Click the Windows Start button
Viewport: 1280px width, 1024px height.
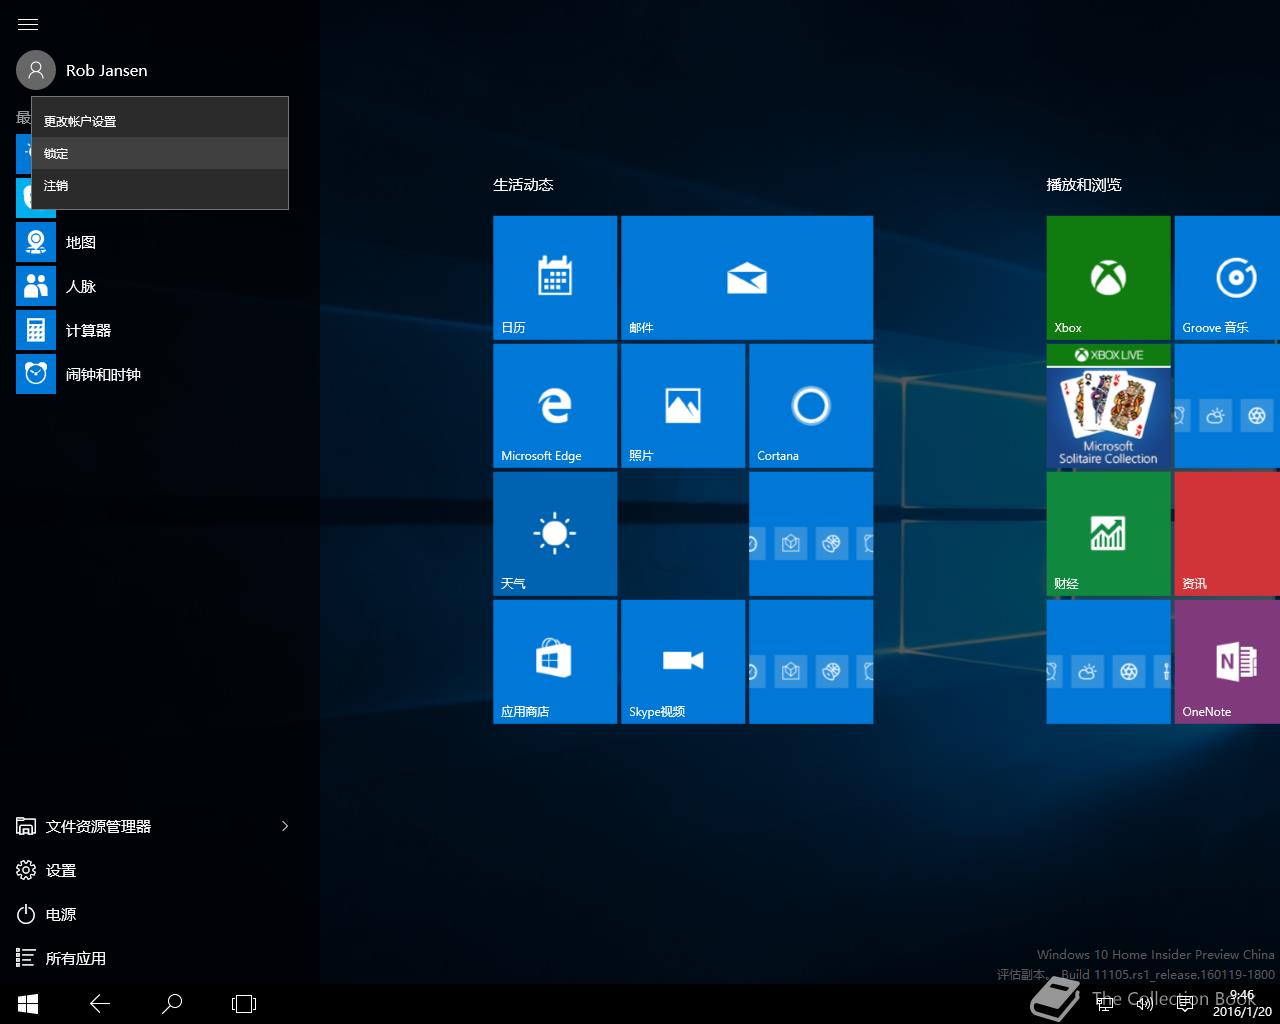click(x=28, y=1003)
